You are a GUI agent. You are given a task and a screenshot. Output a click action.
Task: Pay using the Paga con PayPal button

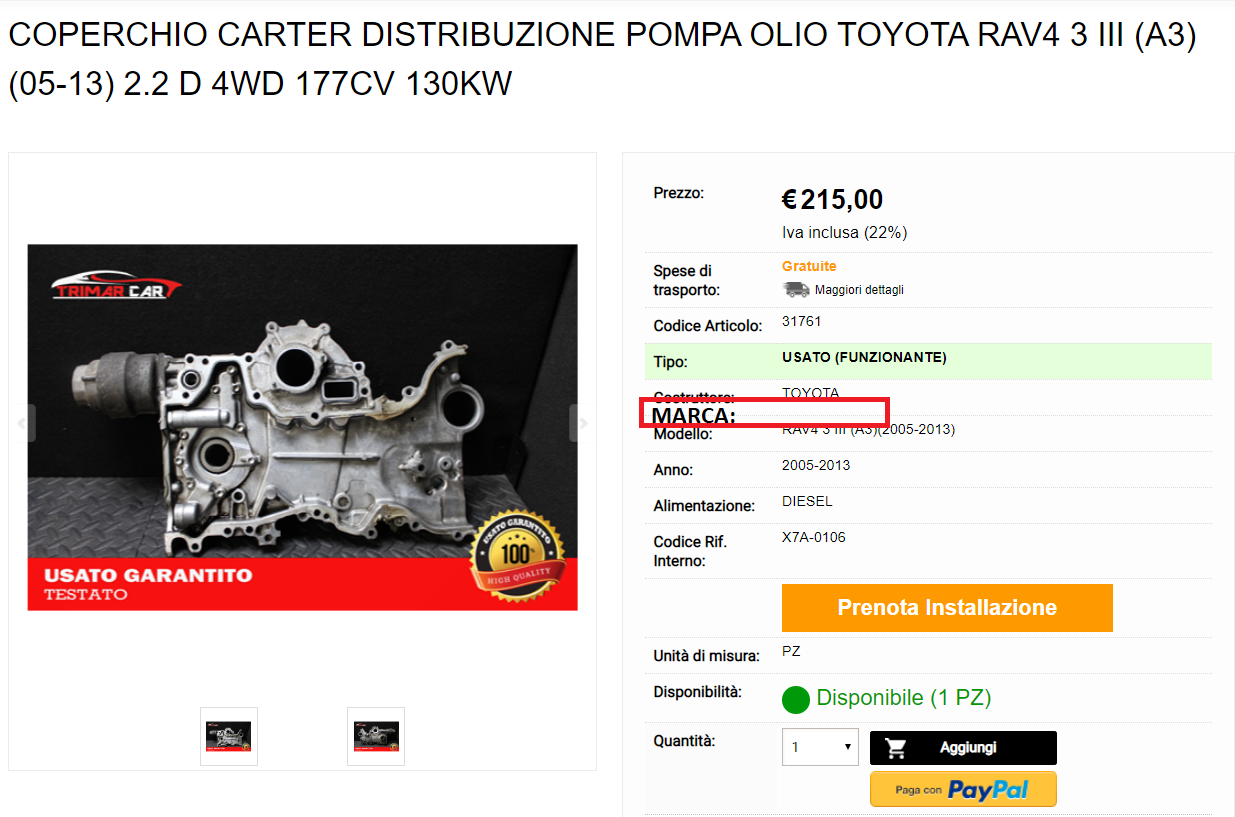pyautogui.click(x=963, y=789)
